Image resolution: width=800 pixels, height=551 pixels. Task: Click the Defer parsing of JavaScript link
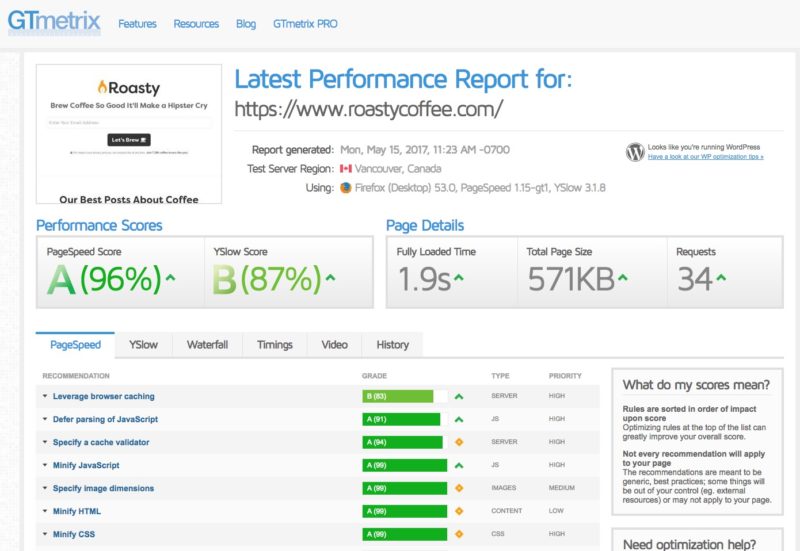[106, 419]
